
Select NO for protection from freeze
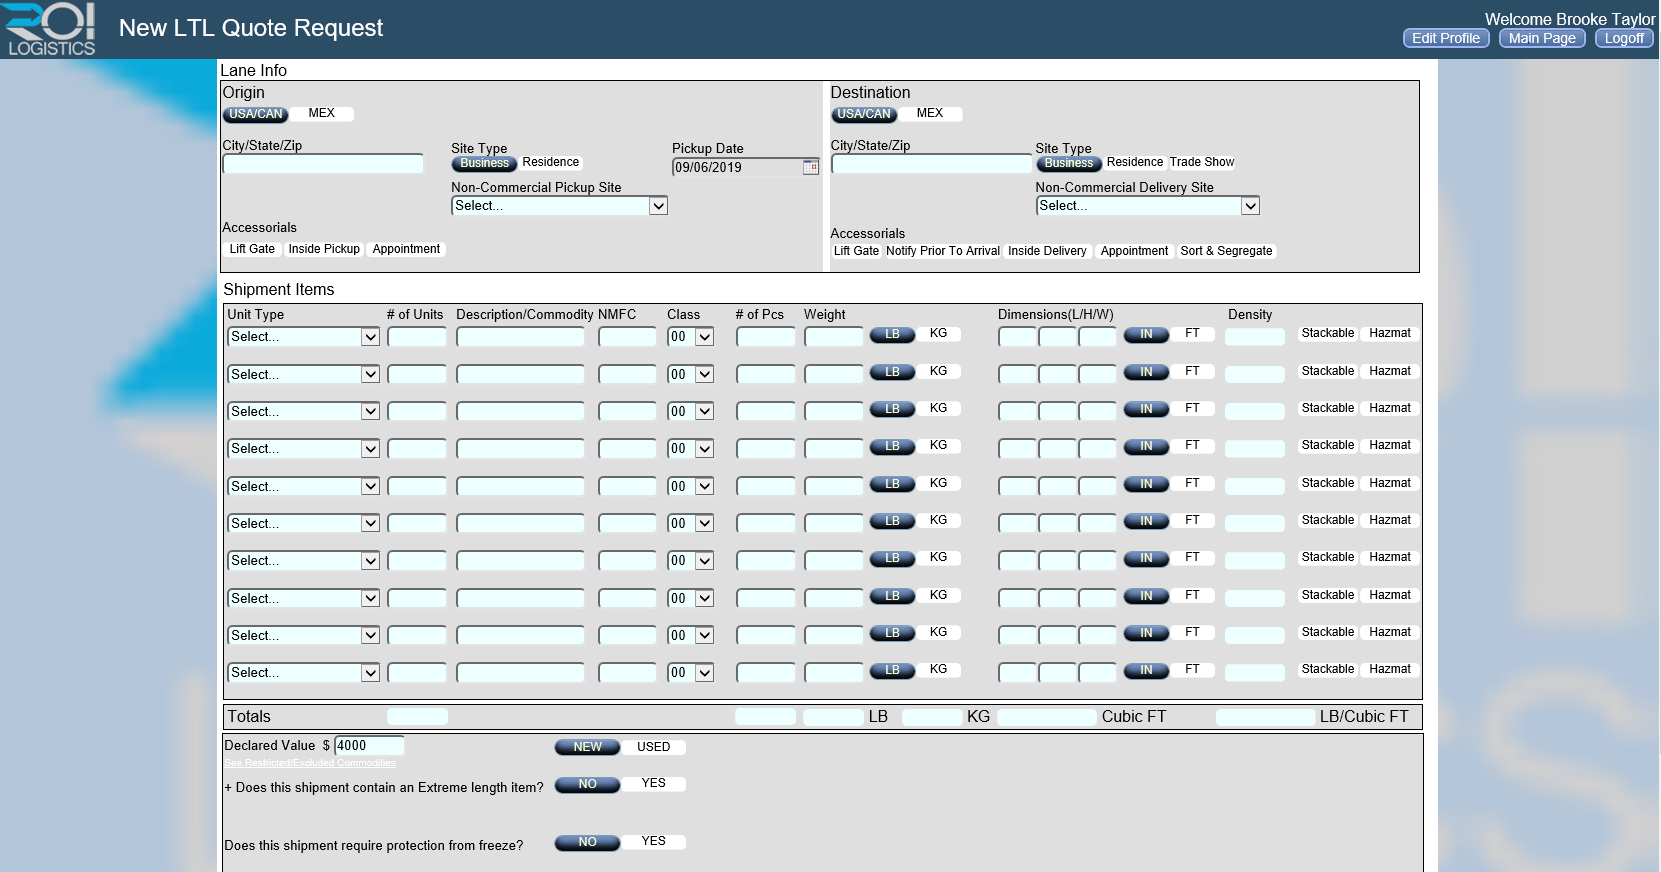point(587,842)
